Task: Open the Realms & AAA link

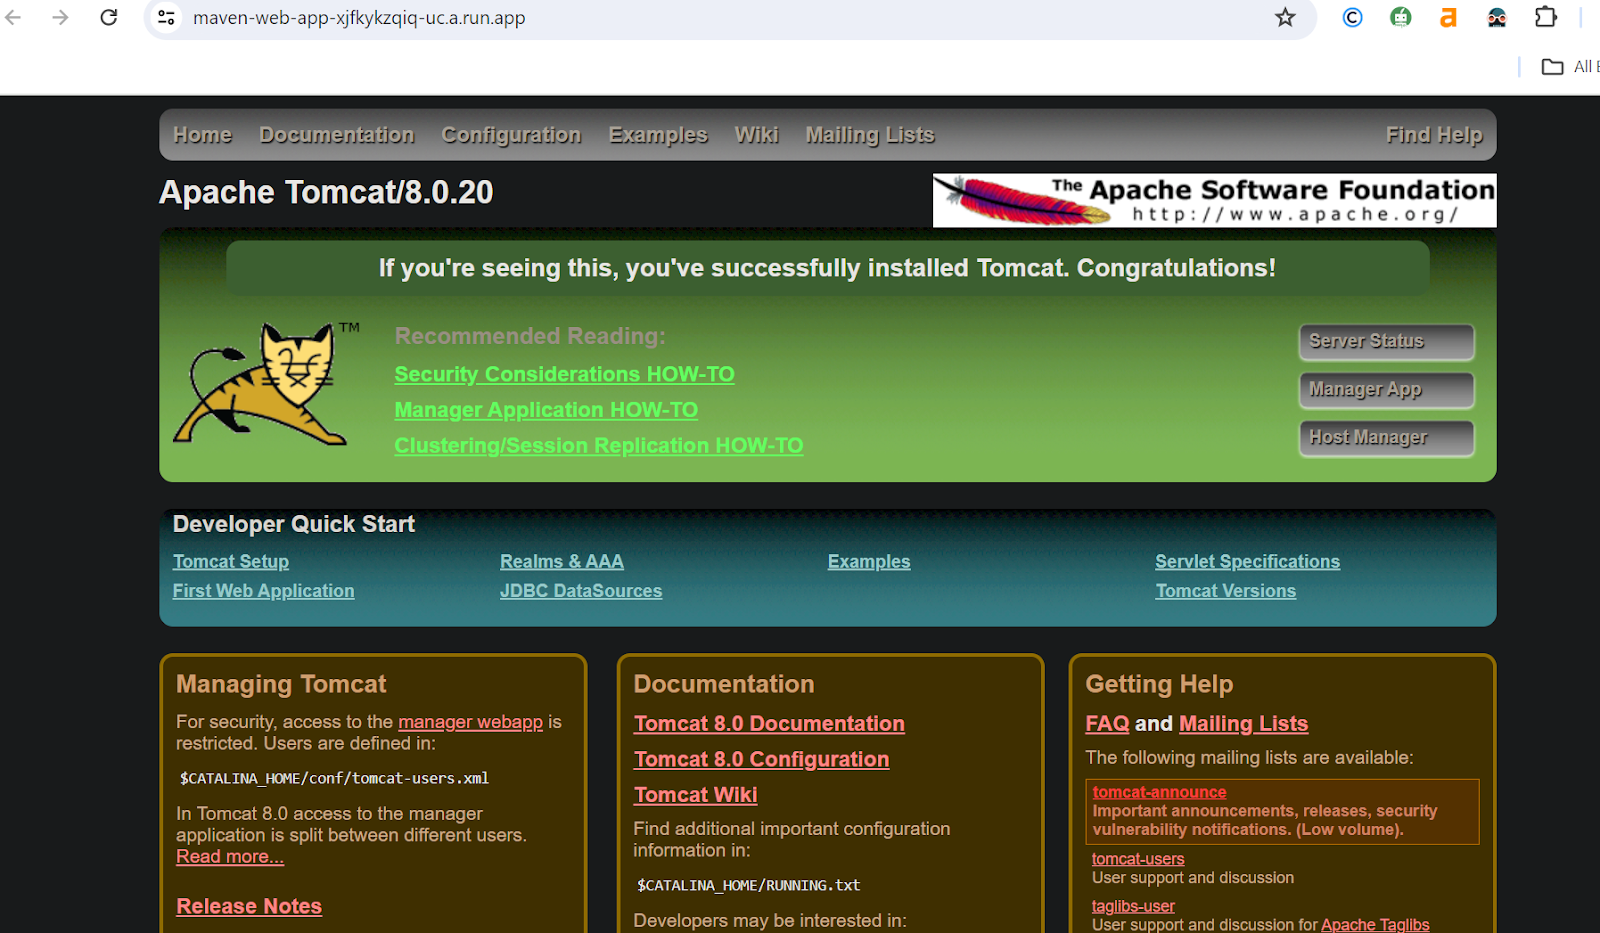Action: 562,562
